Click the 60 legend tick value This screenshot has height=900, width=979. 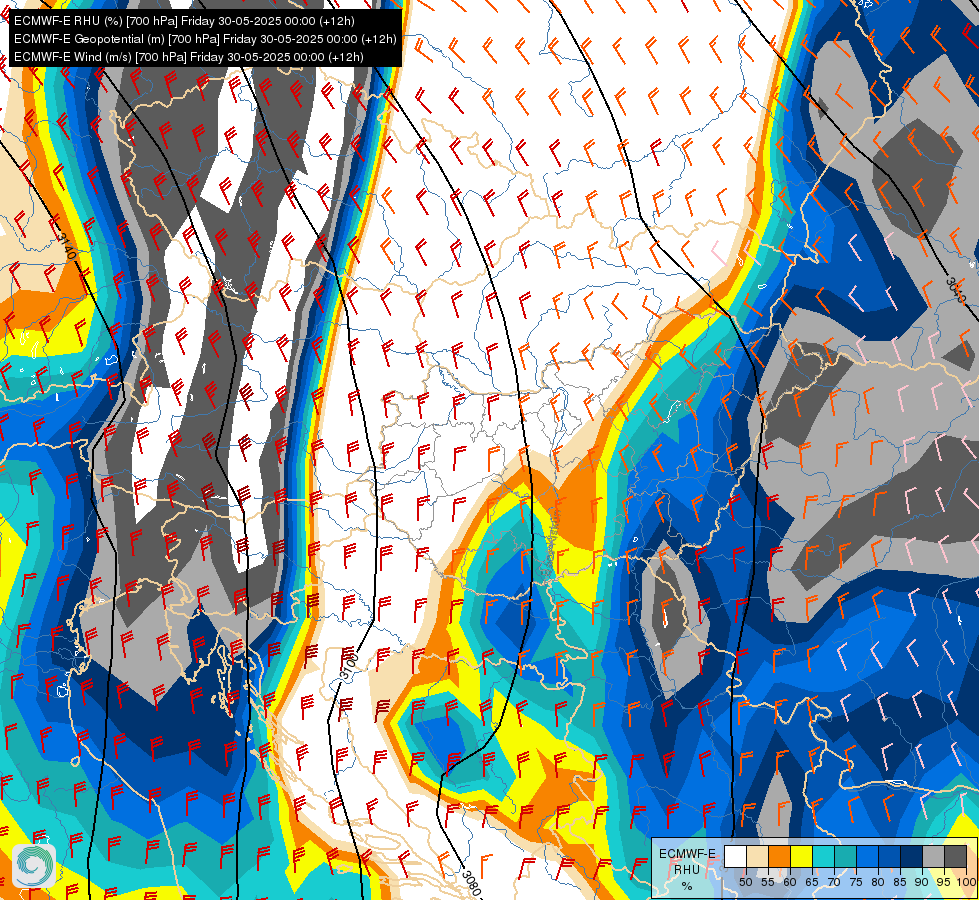(790, 882)
